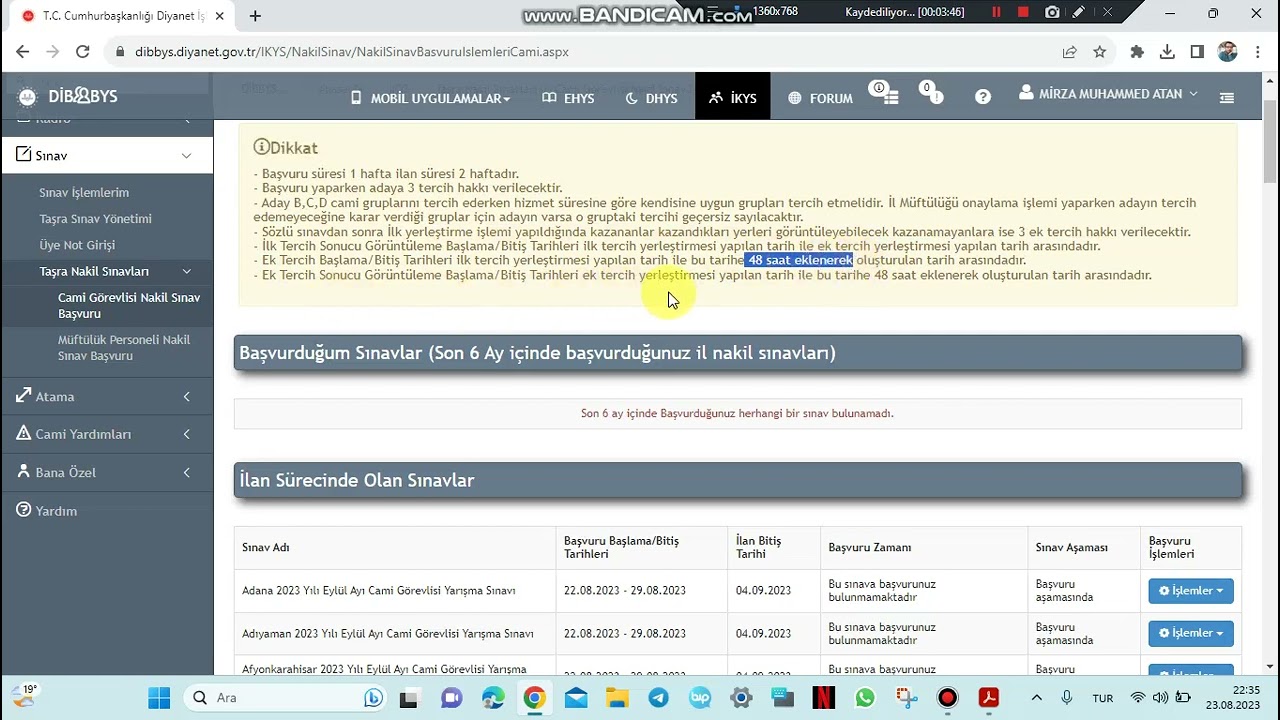Open İşlemler dropdown for Adana exam

(1190, 591)
